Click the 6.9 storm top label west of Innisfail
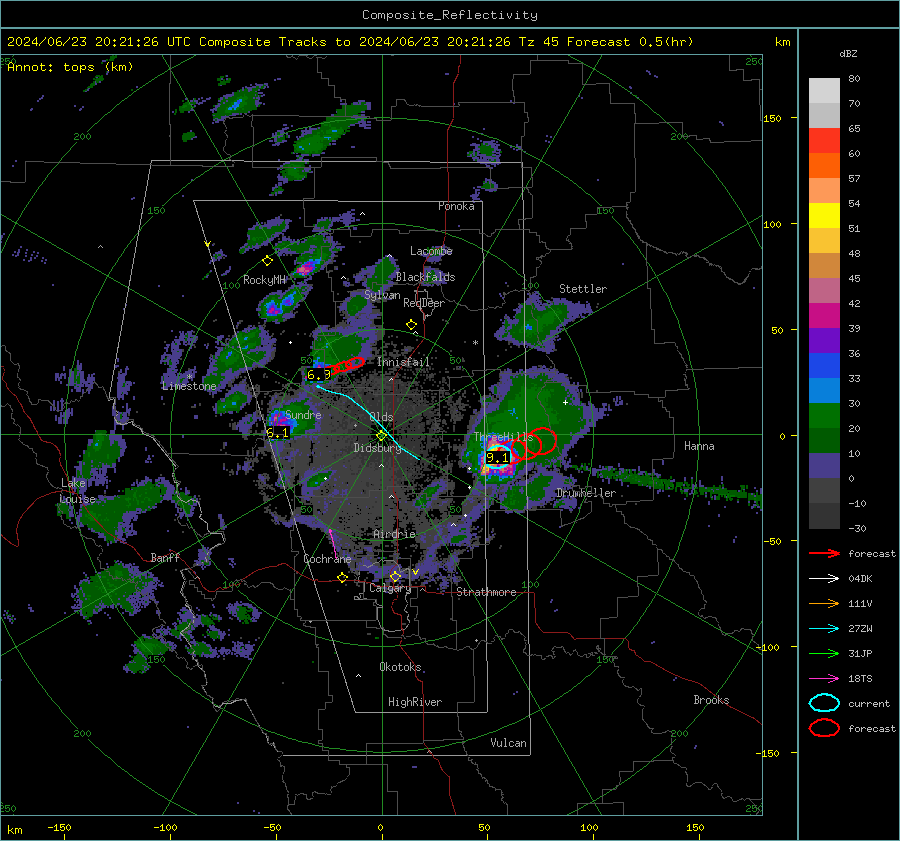 point(319,375)
